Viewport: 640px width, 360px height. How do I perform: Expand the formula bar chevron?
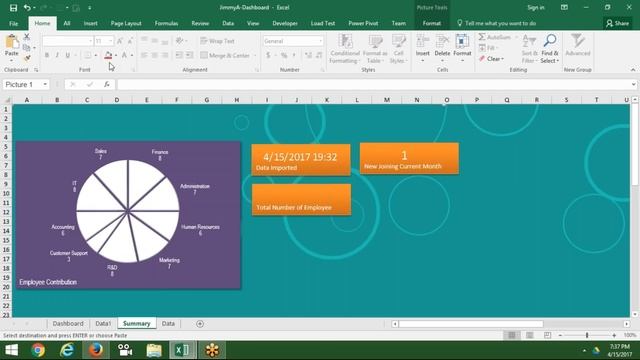[x=633, y=84]
